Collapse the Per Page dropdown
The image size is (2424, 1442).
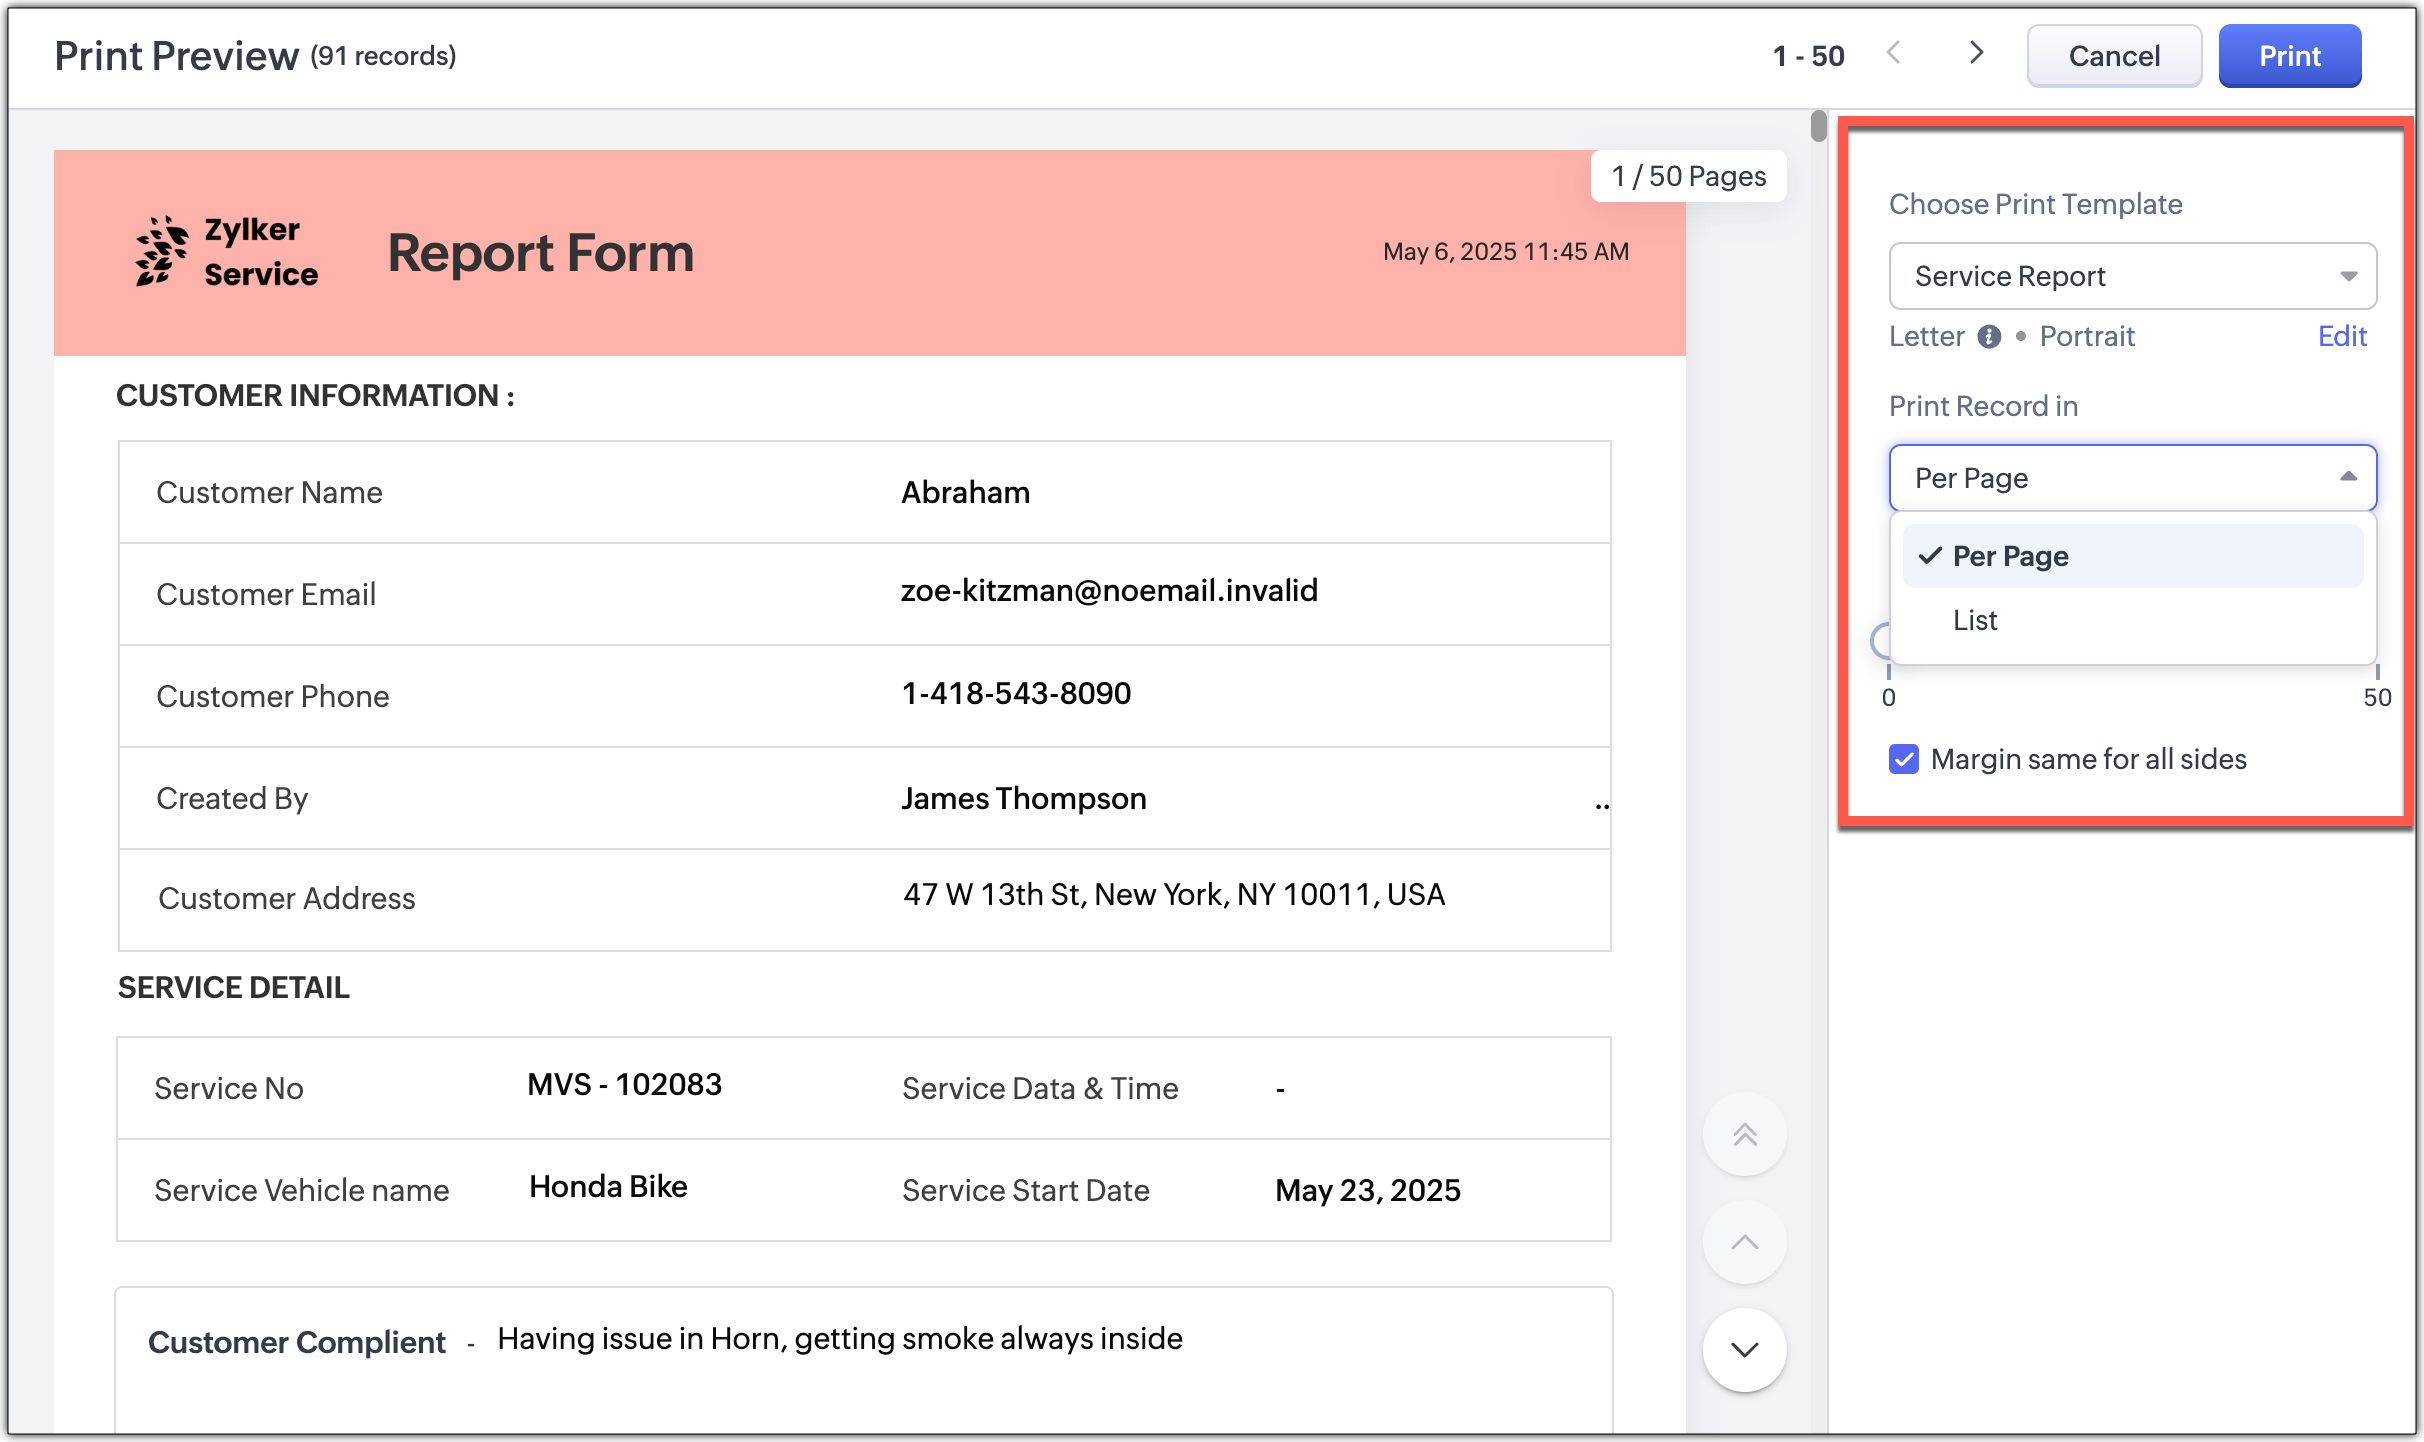2131,478
